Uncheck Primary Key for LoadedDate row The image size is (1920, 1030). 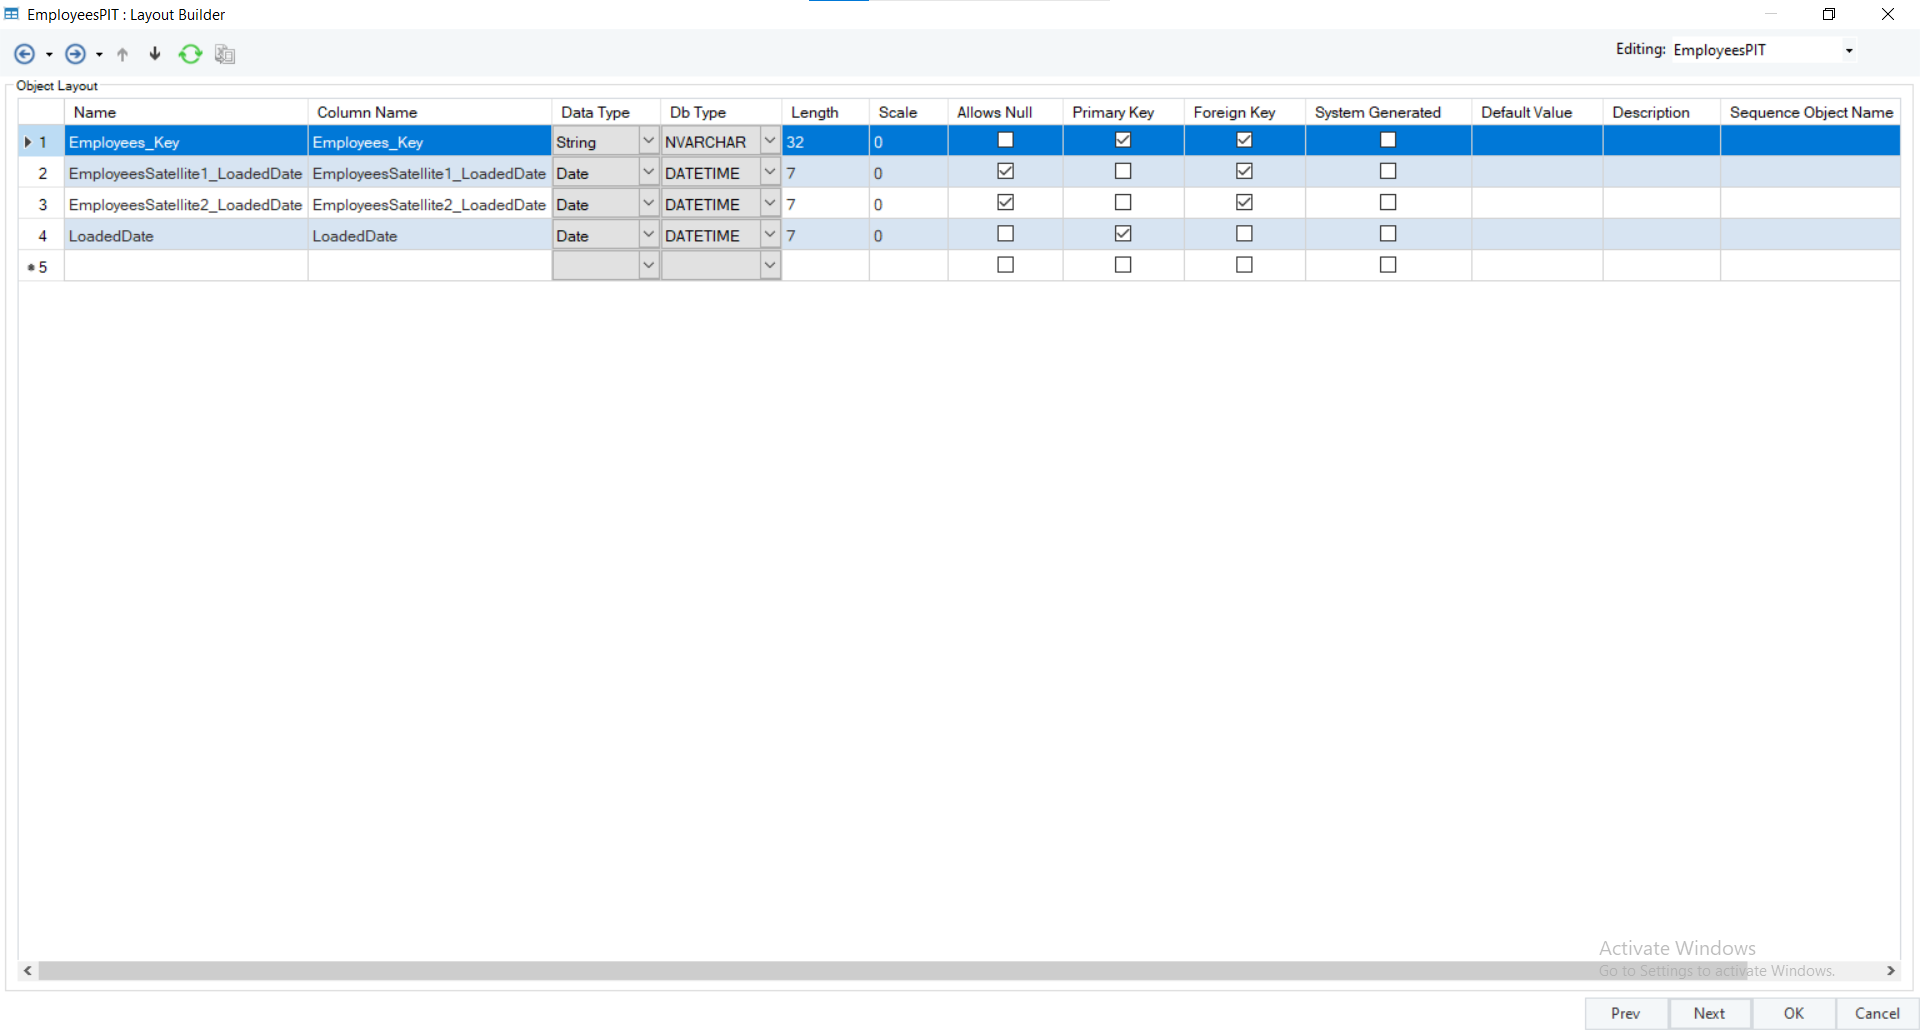tap(1123, 234)
